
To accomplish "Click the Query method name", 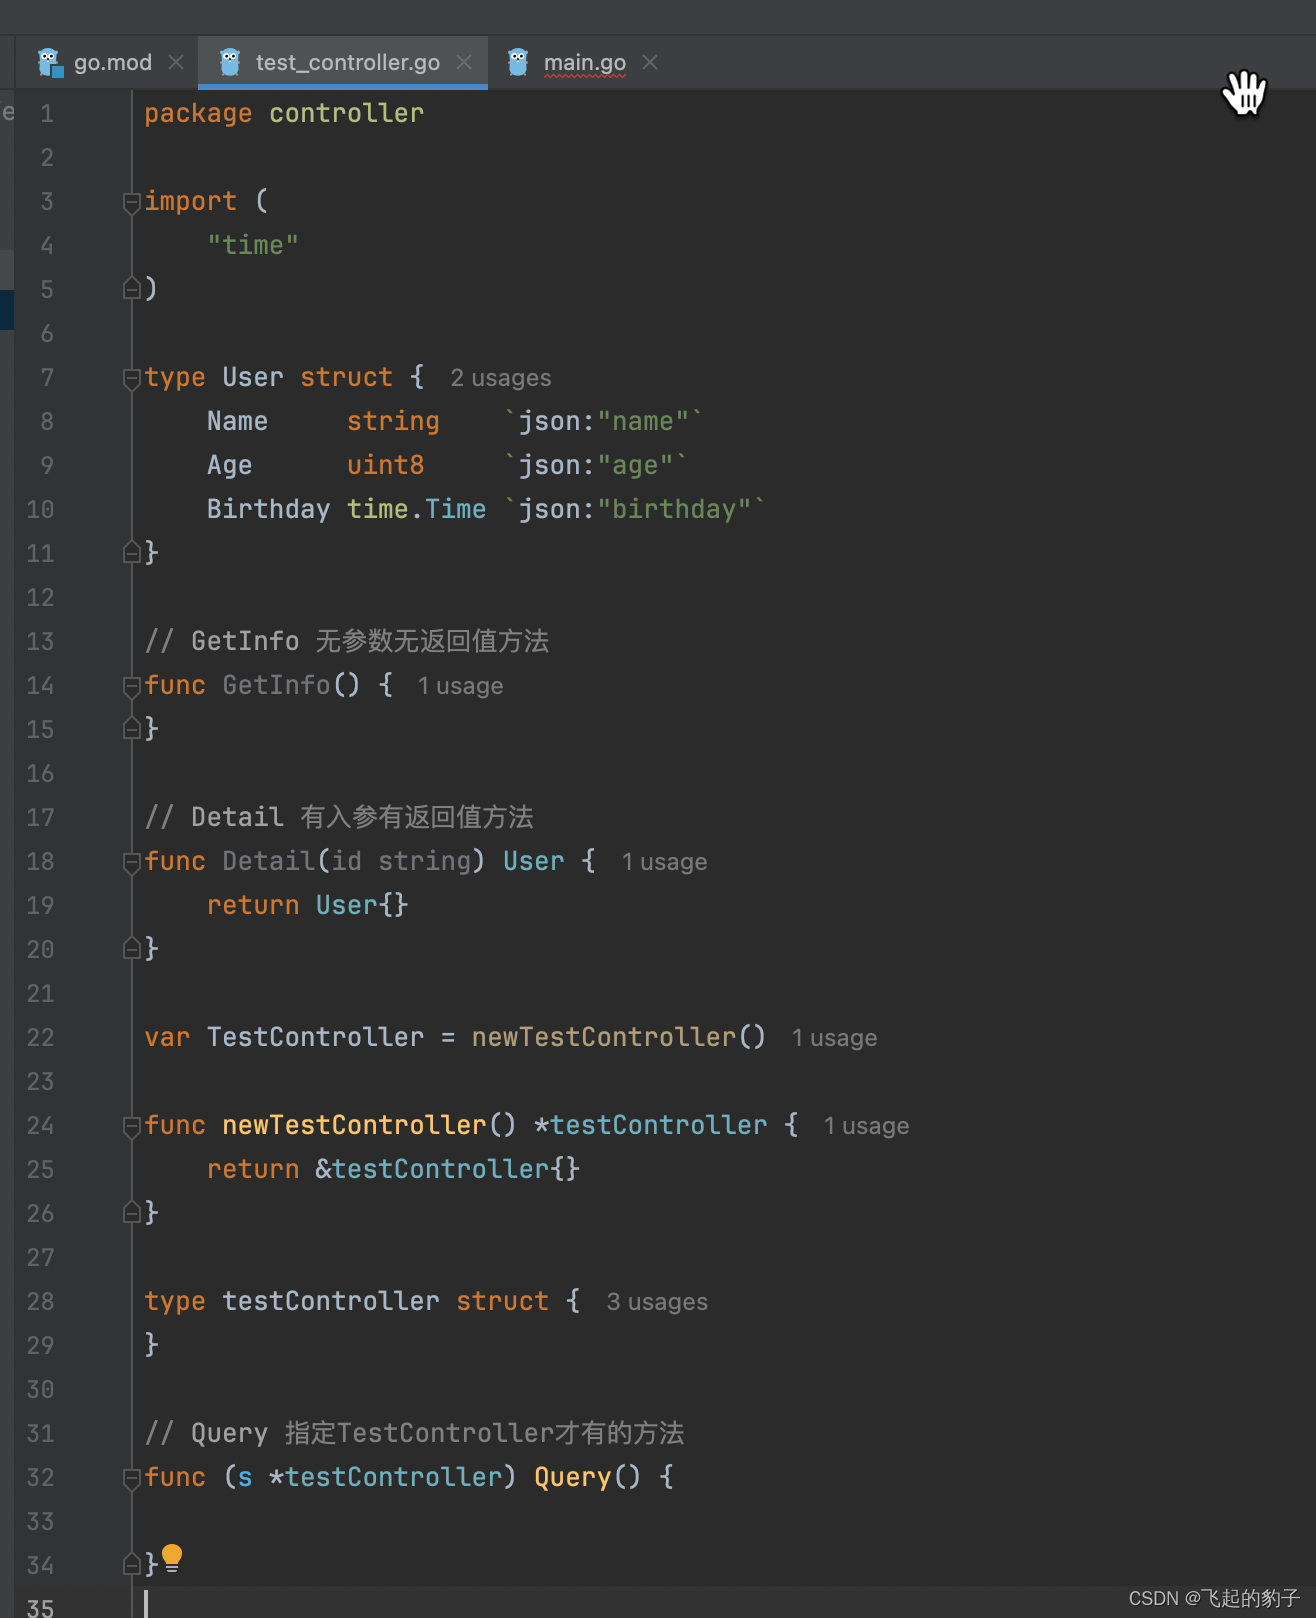I will tap(572, 1477).
